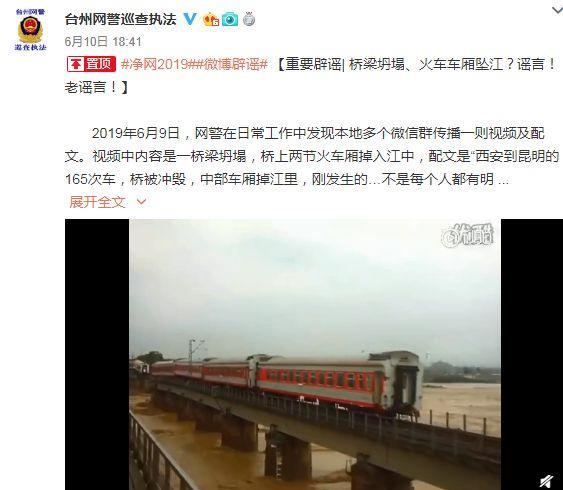
Task: Click the 展开全文 link text
Action: 97,202
